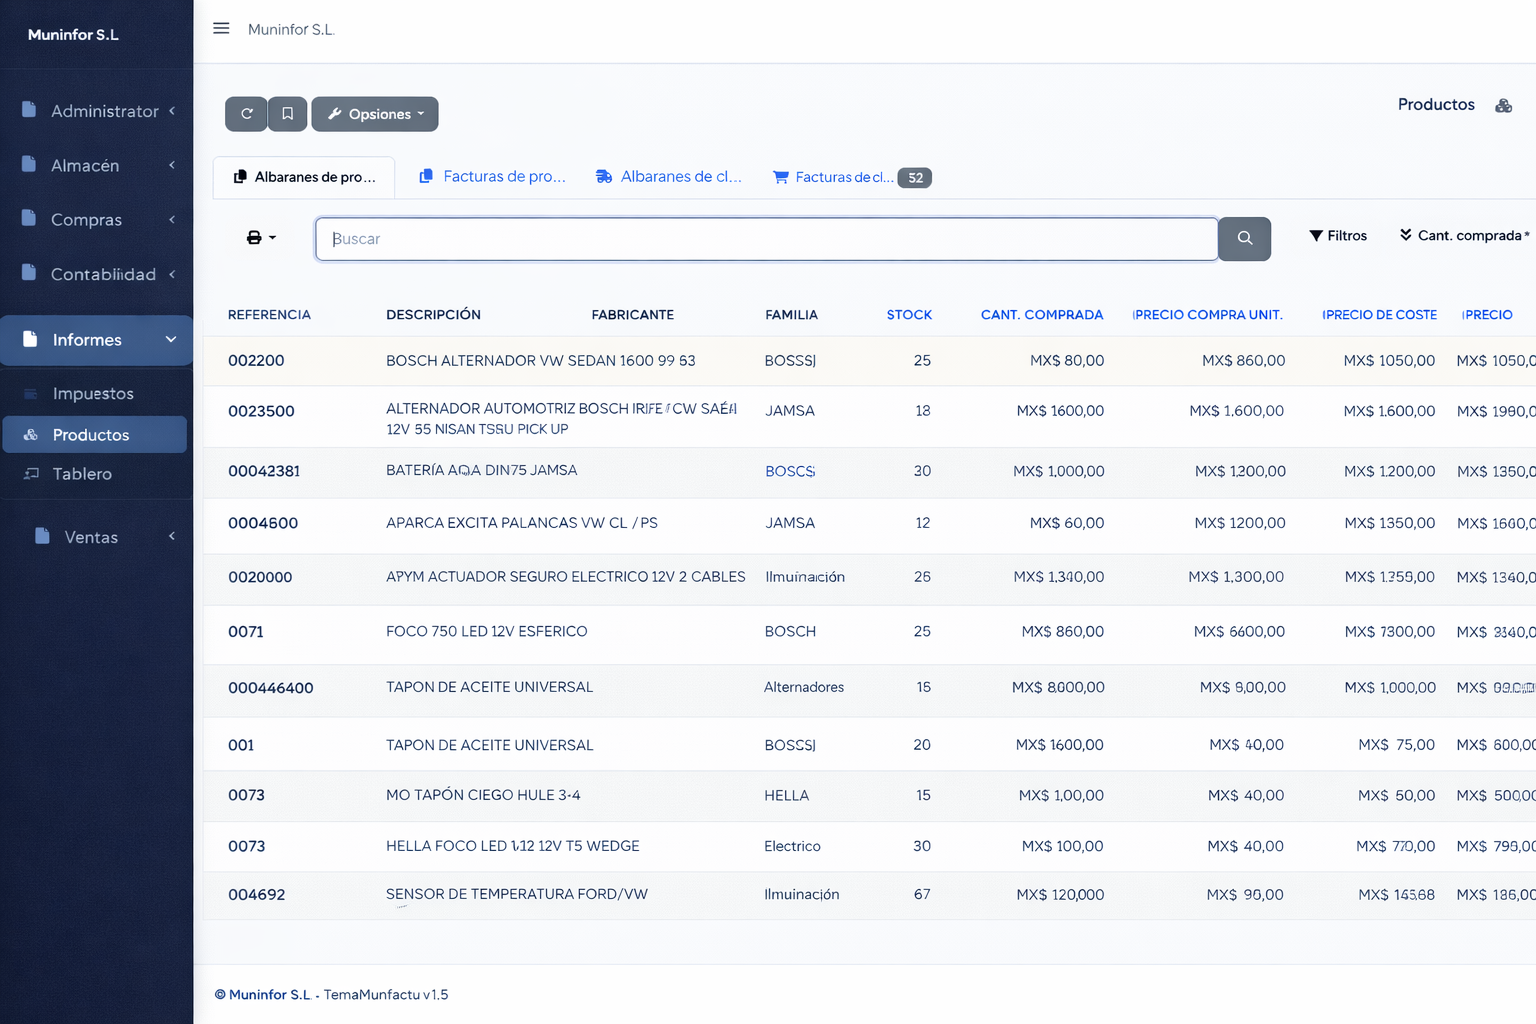
Task: Click the magnifier search button
Action: click(1244, 239)
